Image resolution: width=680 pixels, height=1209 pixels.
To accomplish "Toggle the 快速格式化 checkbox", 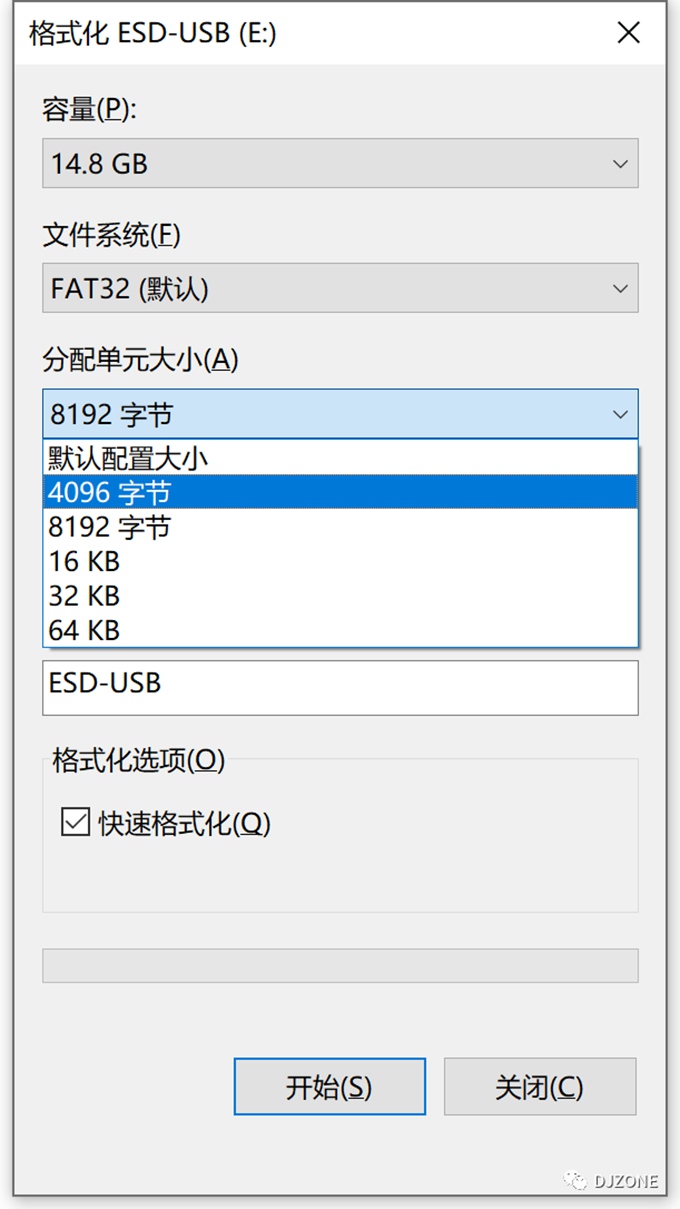I will tap(76, 823).
